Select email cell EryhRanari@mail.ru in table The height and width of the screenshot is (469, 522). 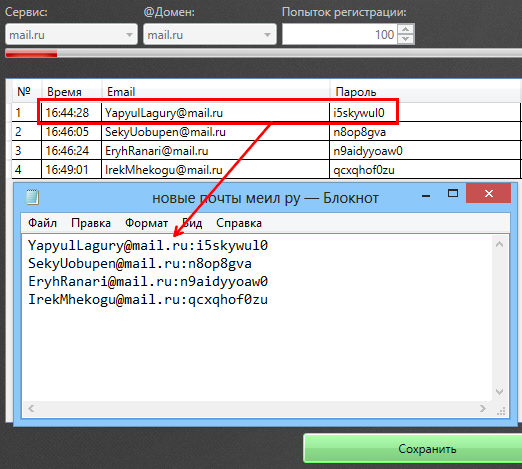click(x=215, y=151)
